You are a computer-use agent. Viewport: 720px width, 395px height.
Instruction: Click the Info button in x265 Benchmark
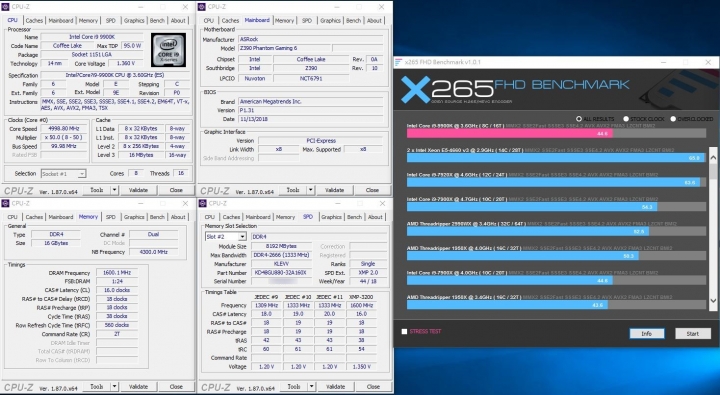(x=647, y=333)
